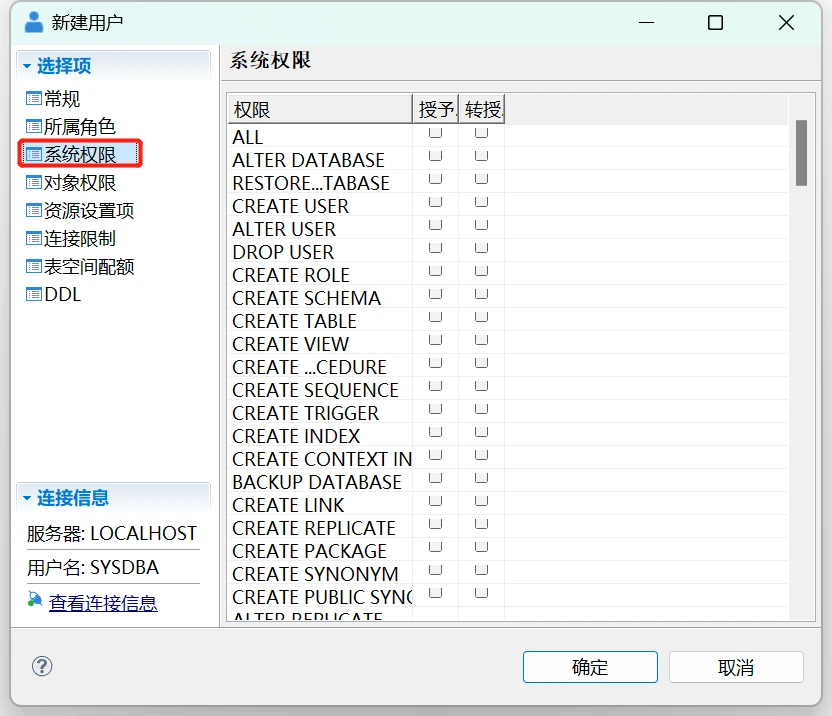The width and height of the screenshot is (832, 716).
Task: Enable 授予 checkbox for CREATE USER
Action: tap(435, 202)
